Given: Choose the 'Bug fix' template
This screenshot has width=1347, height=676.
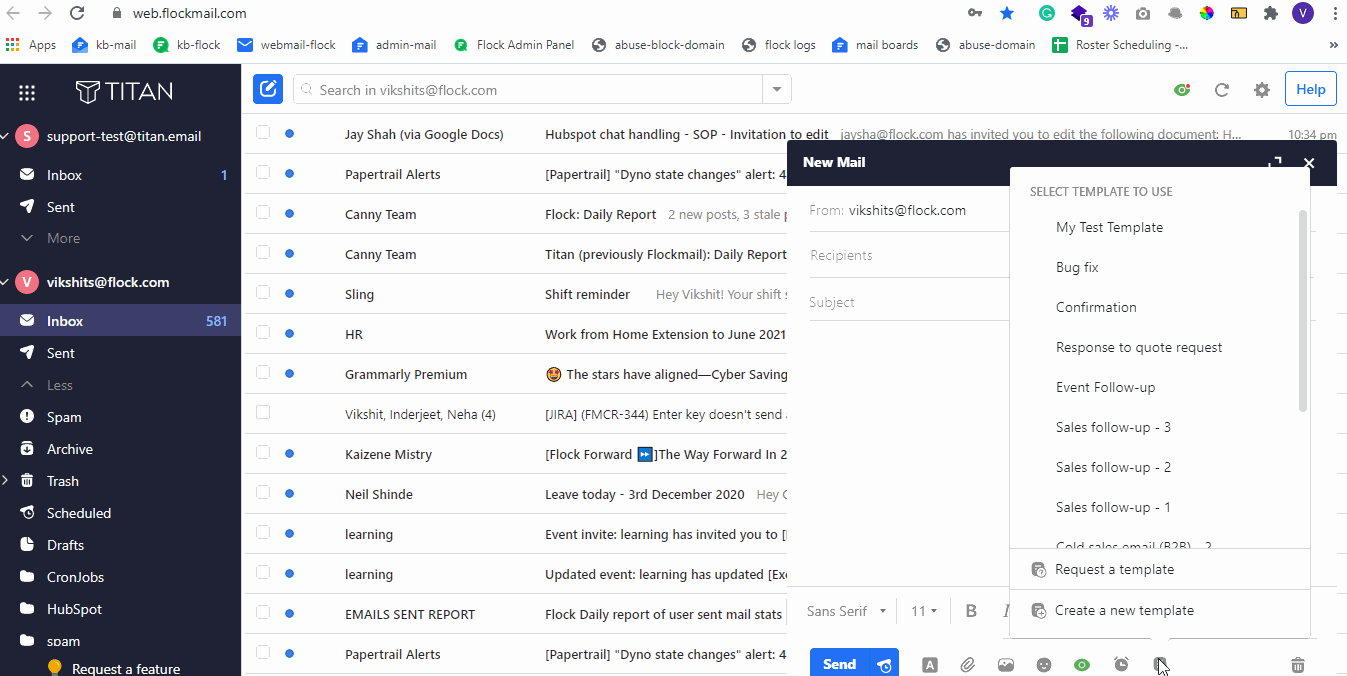Looking at the screenshot, I should click(x=1077, y=267).
